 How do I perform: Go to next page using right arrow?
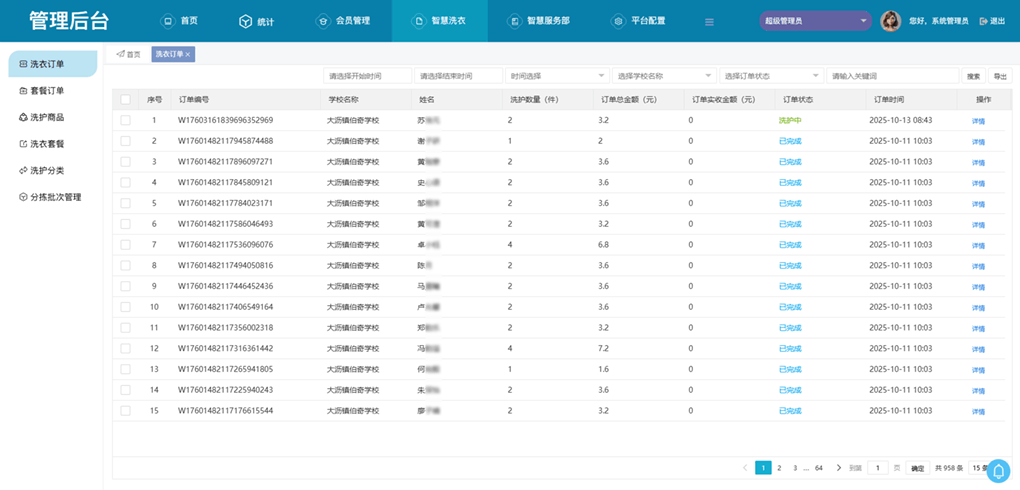click(x=838, y=467)
